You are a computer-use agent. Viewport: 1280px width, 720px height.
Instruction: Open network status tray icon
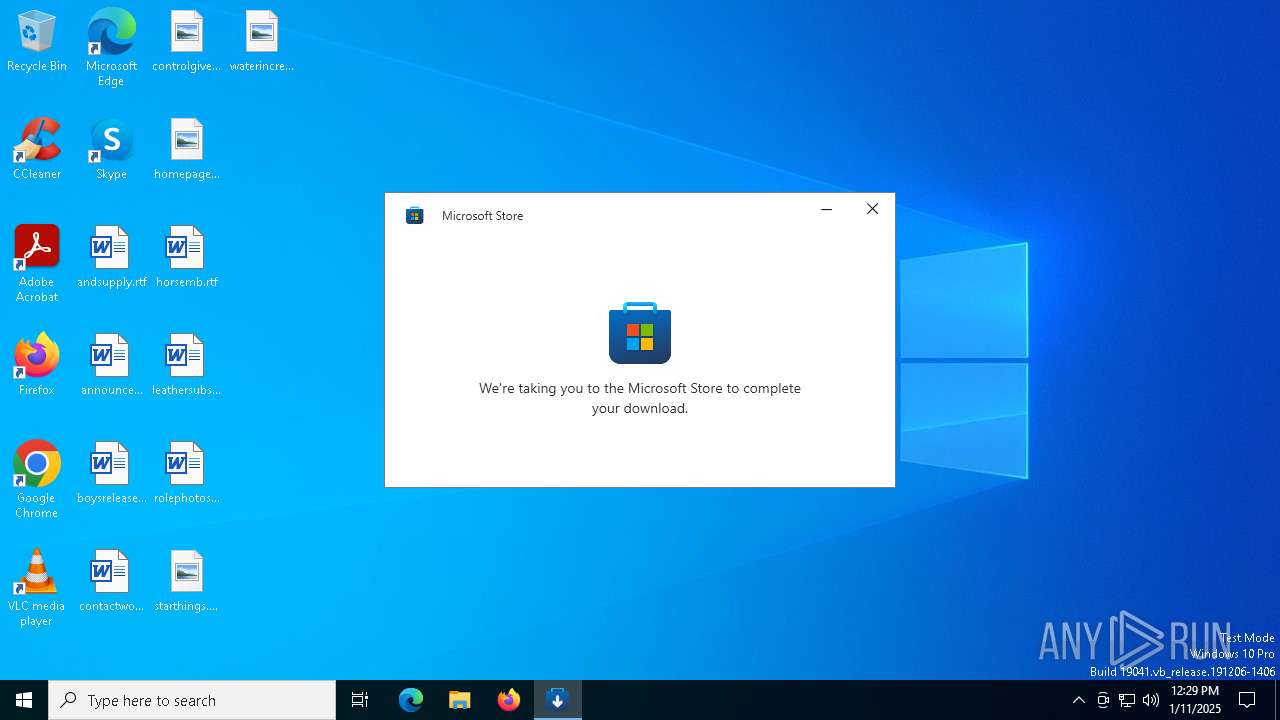point(1127,700)
